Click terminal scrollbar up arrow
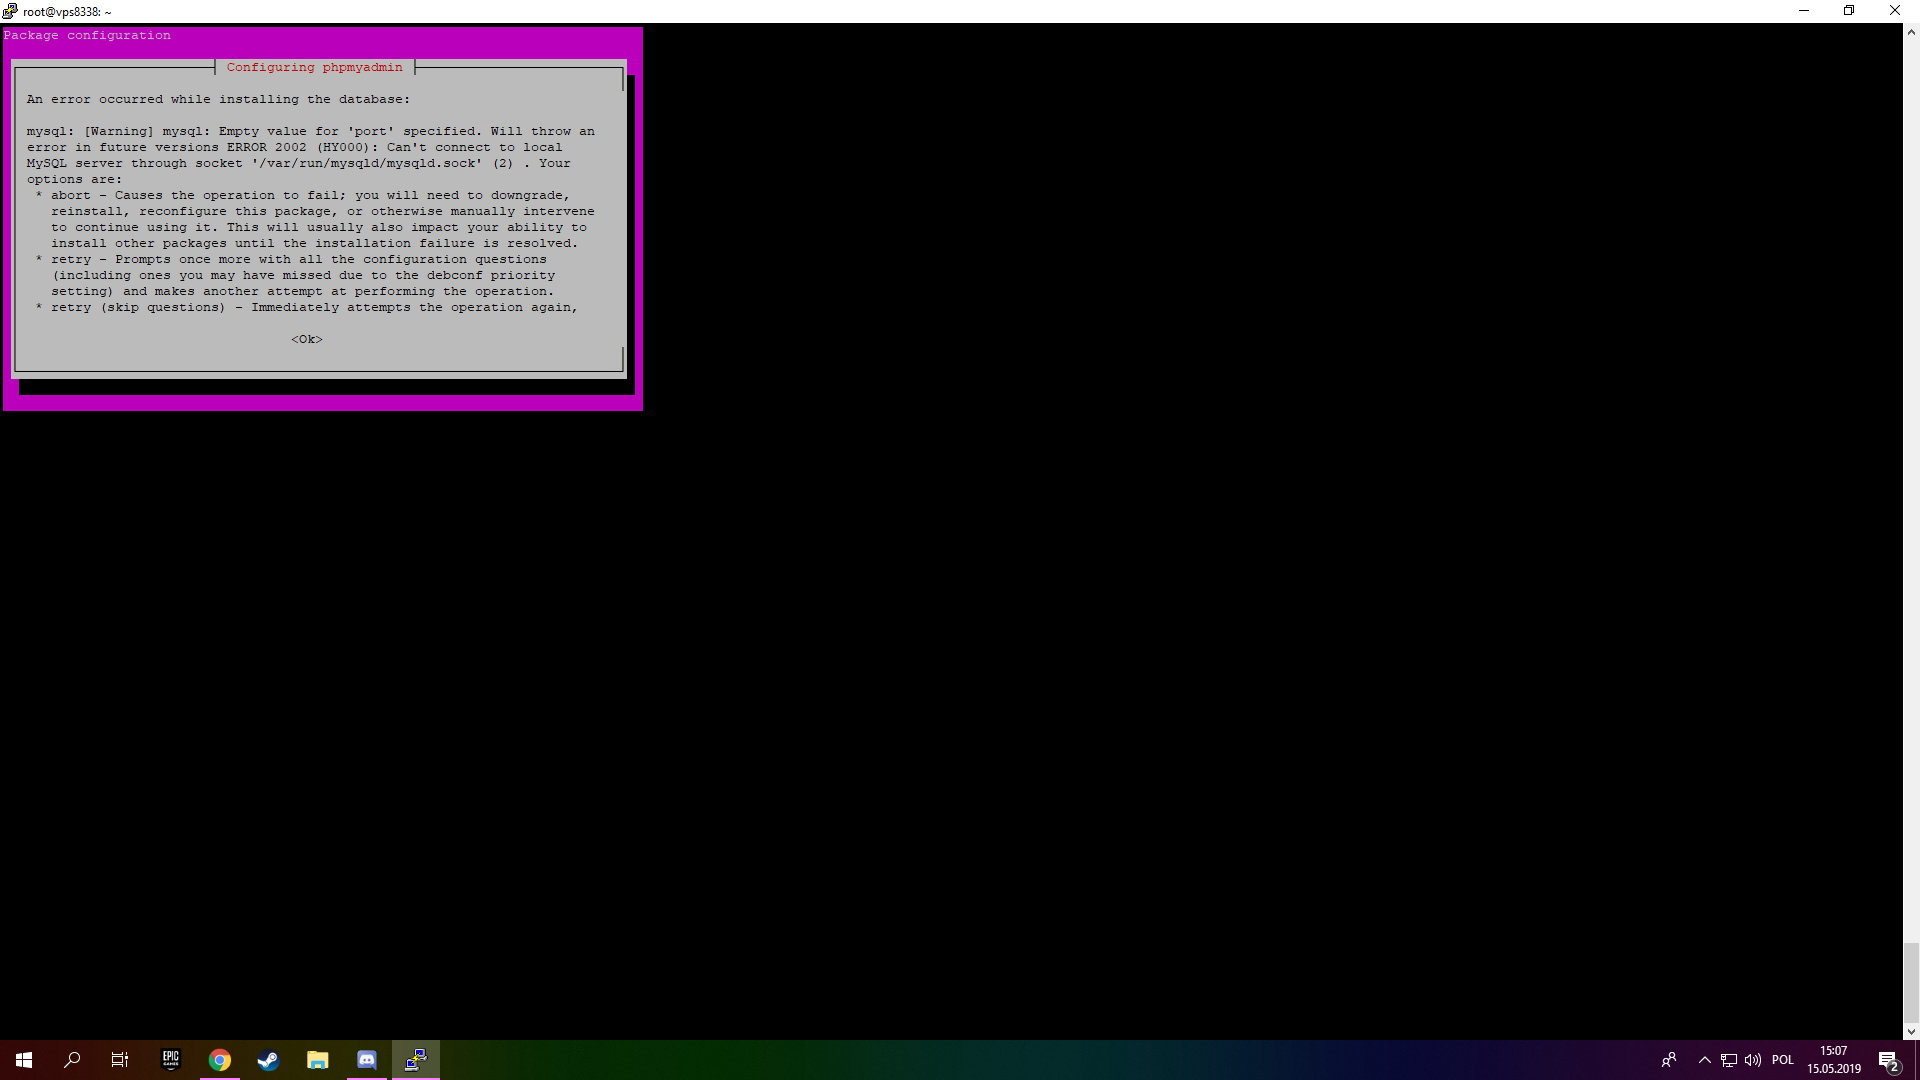The width and height of the screenshot is (1920, 1080). [x=1911, y=32]
